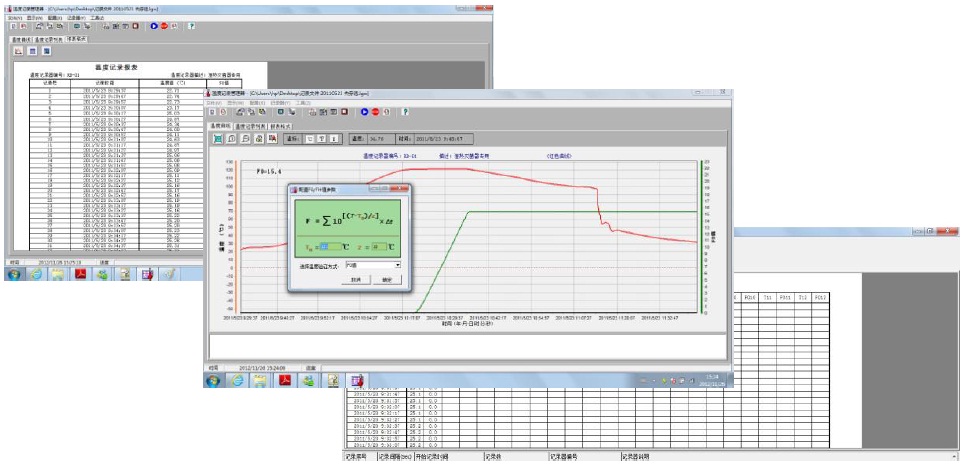Click first icon in back window report toolbar

(18, 50)
